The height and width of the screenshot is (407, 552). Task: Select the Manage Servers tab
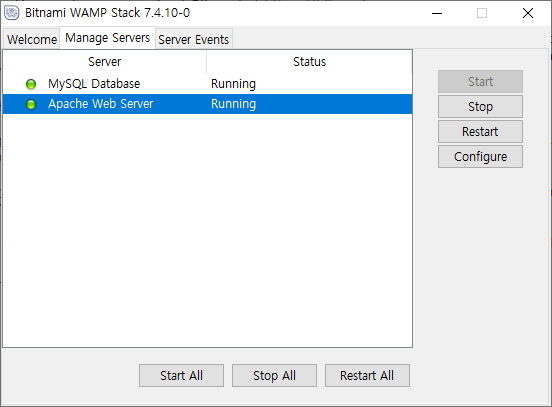tap(107, 37)
